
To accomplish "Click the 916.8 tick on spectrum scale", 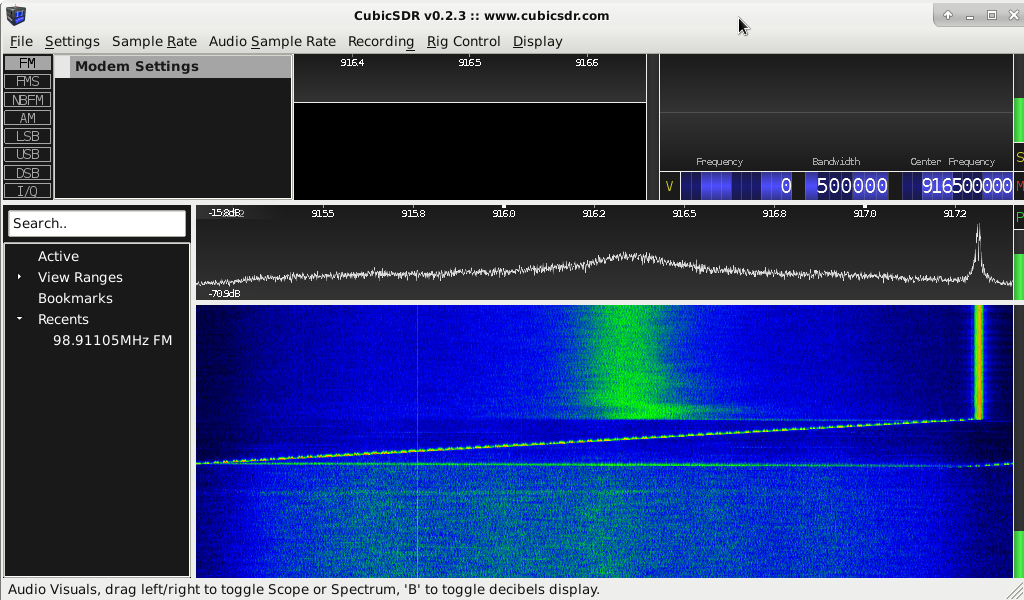I will [775, 213].
